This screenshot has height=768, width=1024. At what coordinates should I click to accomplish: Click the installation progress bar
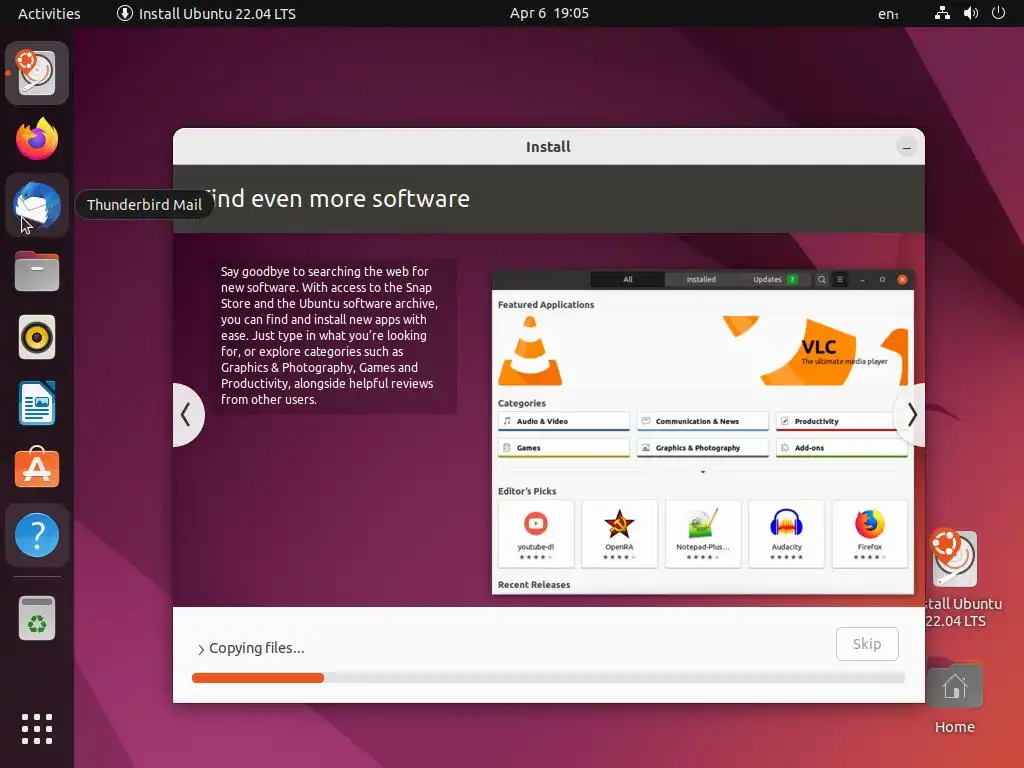click(549, 678)
